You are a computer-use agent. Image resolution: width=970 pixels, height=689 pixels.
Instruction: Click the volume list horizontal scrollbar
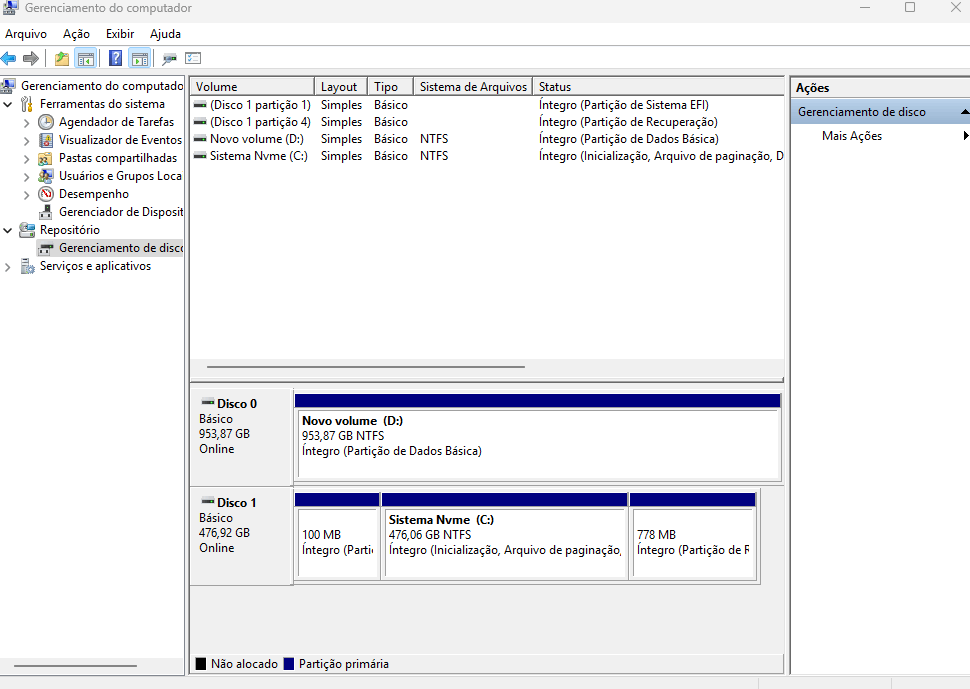(366, 367)
